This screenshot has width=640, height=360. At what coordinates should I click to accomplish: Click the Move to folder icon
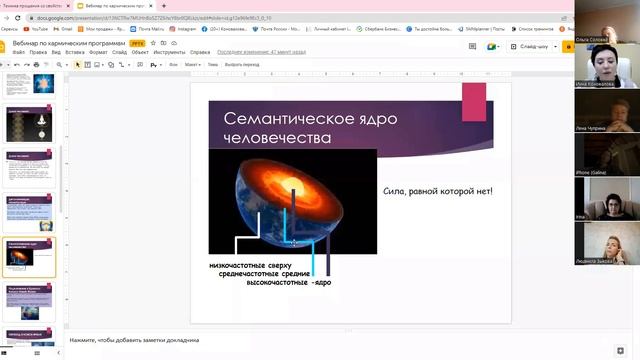click(x=163, y=43)
